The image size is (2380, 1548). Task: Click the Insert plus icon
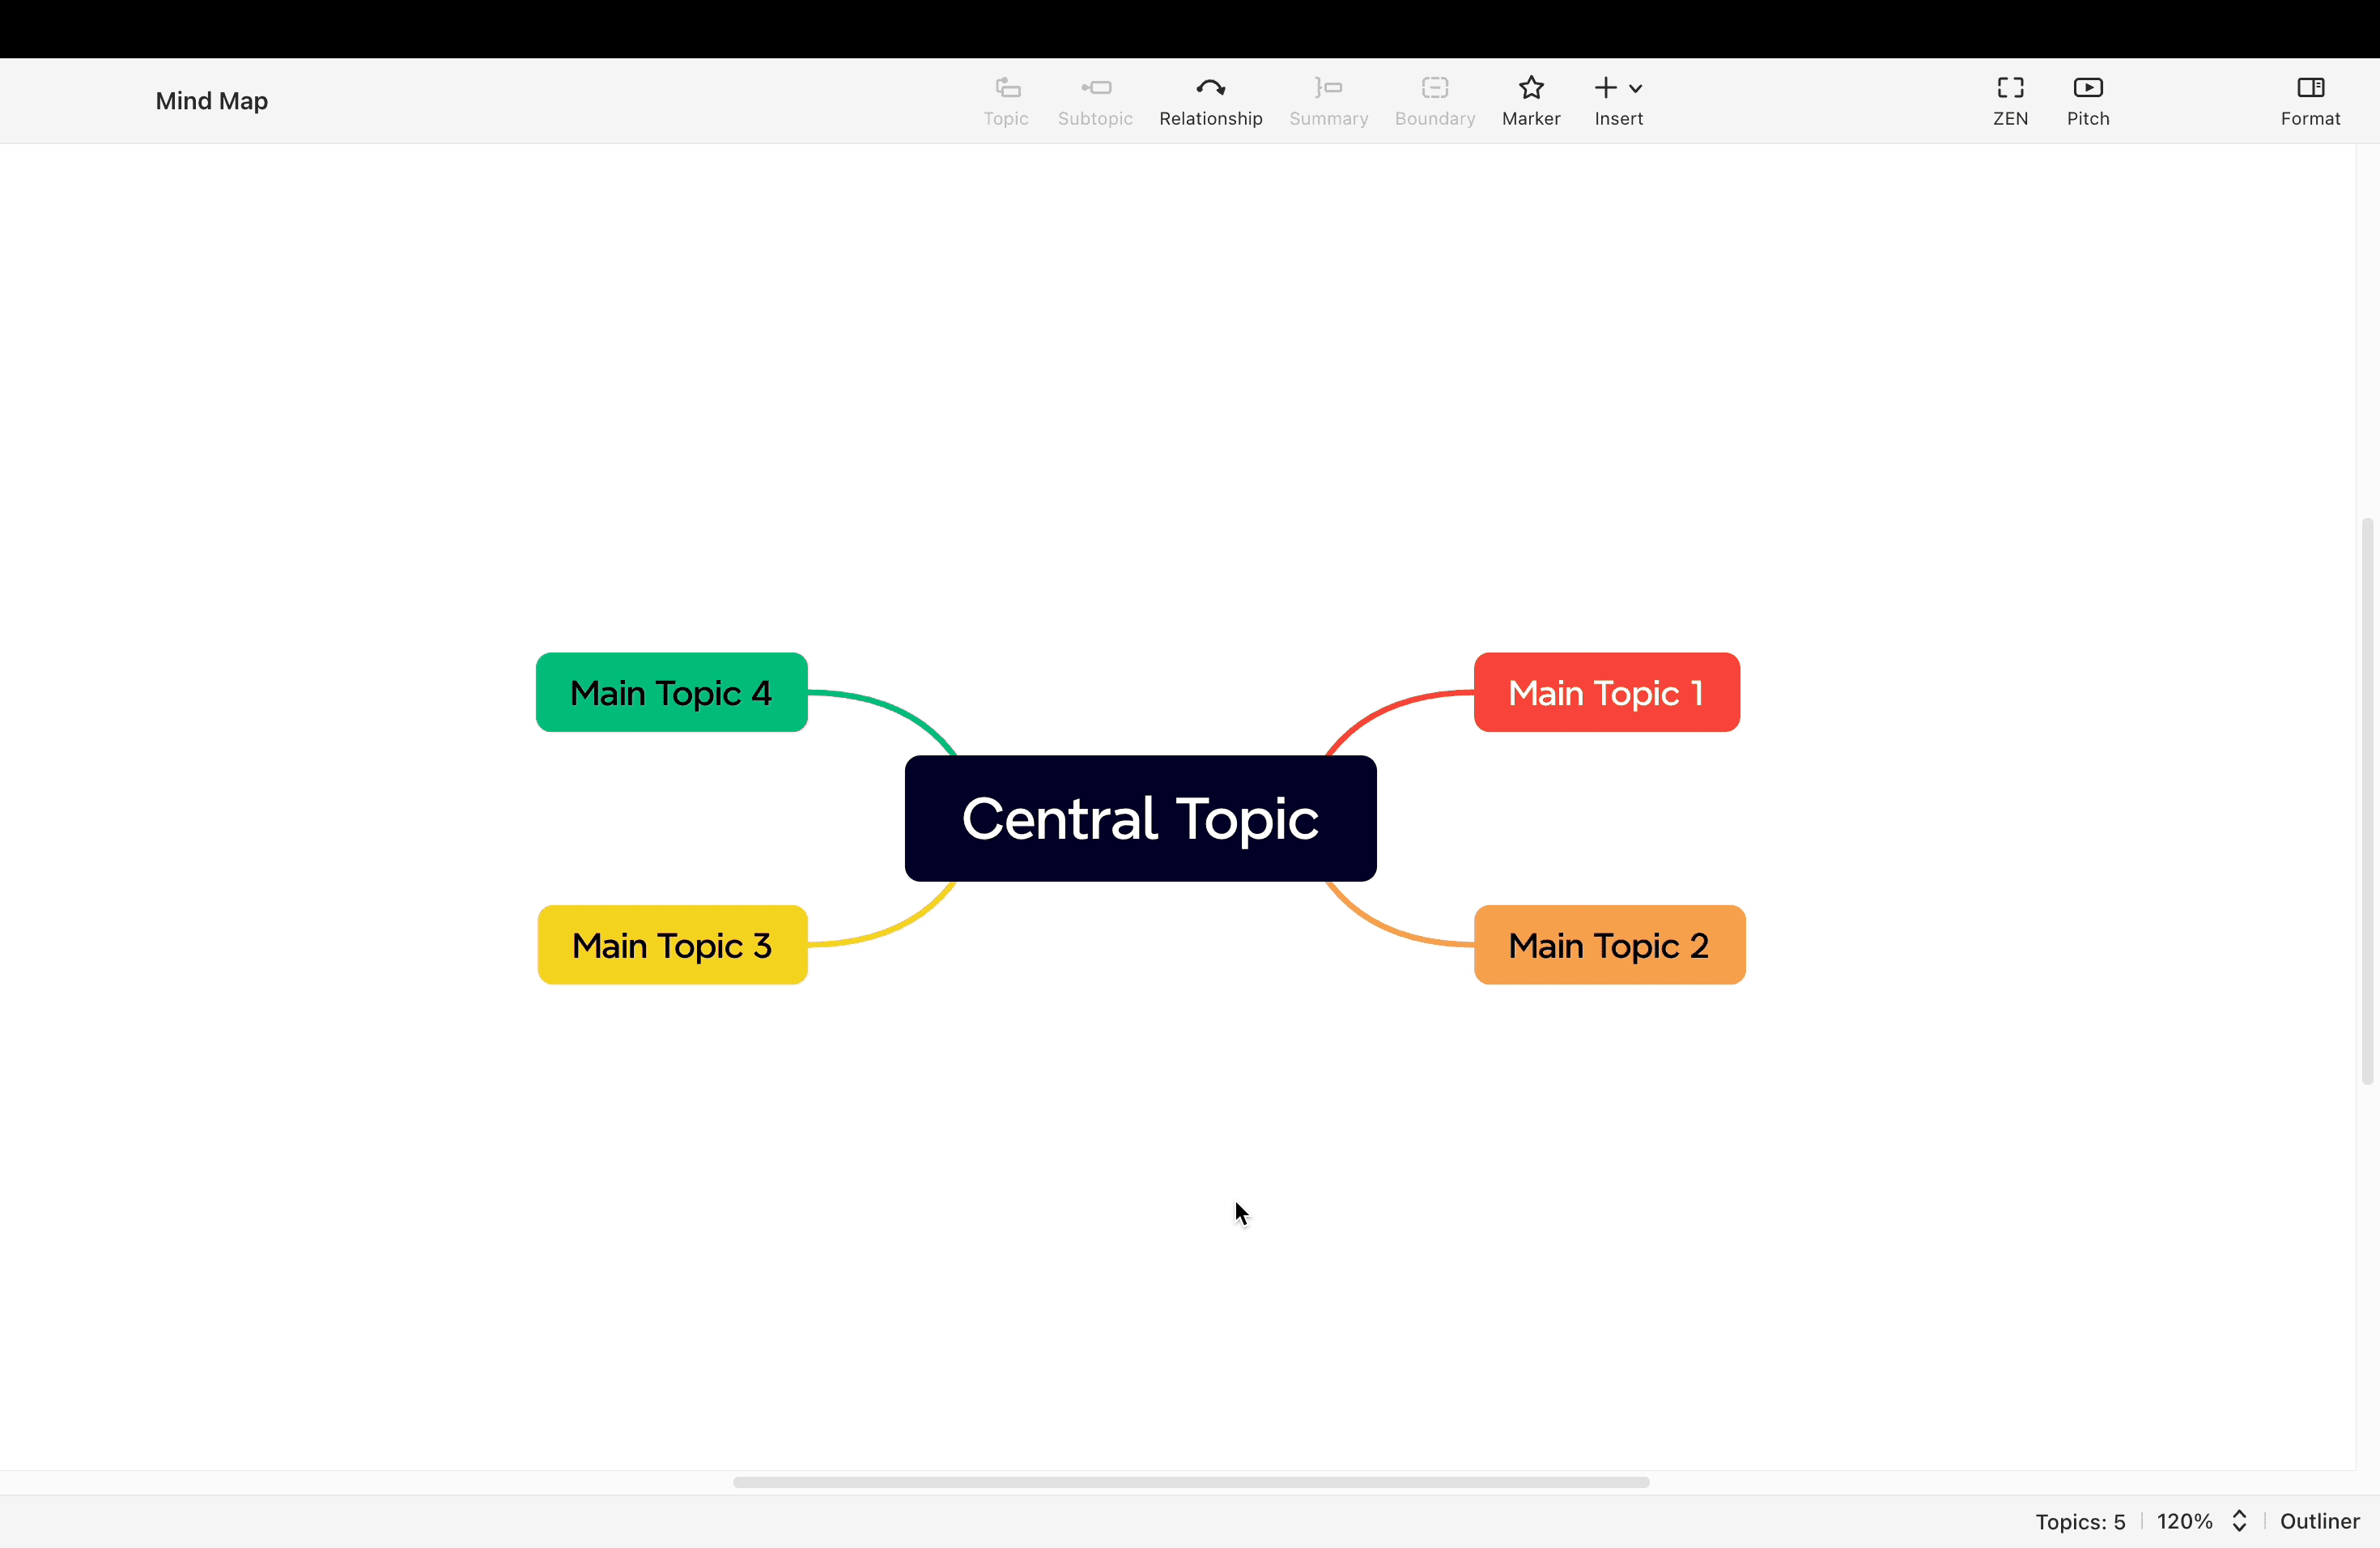point(1605,88)
